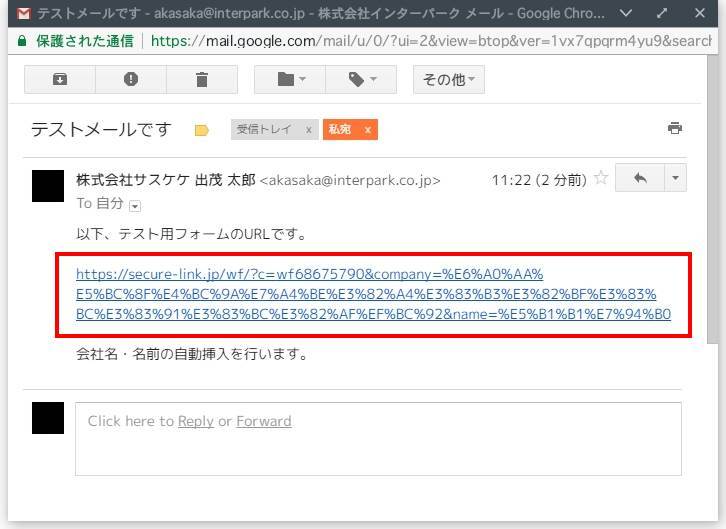Click the Forward link in reply box
Screen dimensions: 726x529
(264, 421)
